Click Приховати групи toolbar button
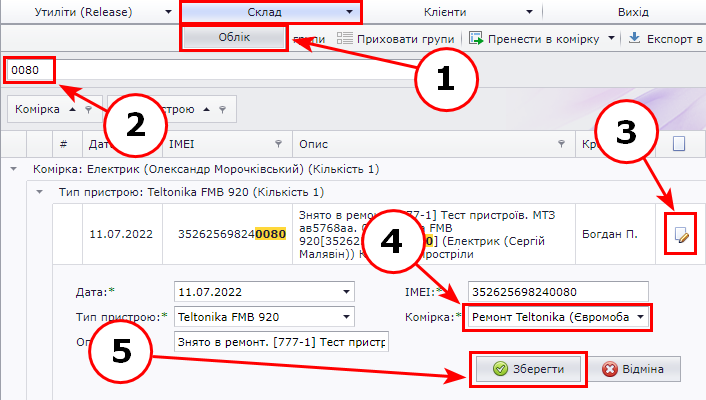This screenshot has width=706, height=400. click(x=396, y=39)
